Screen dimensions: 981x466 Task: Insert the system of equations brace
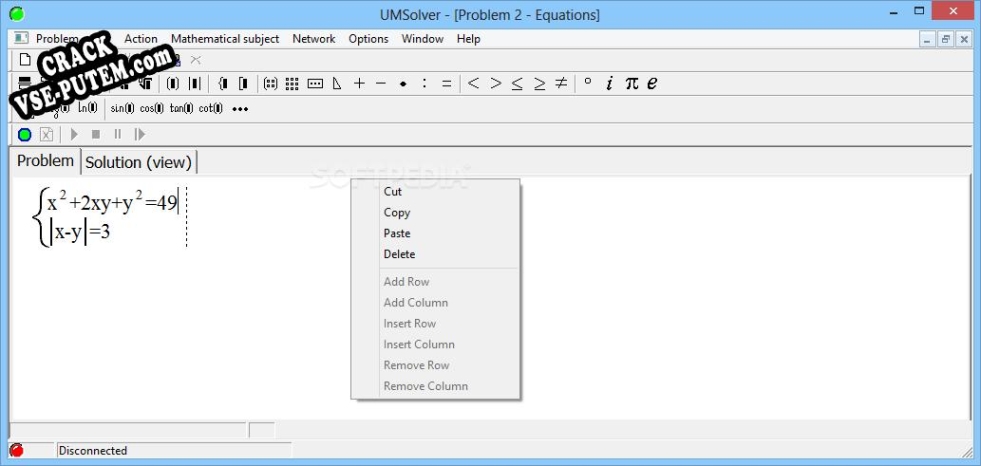click(x=222, y=83)
